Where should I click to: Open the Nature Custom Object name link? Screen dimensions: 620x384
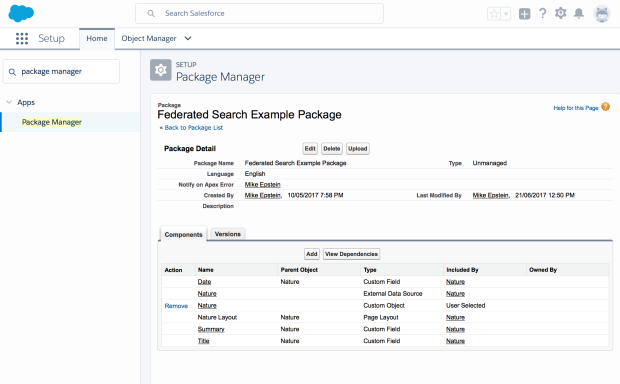[x=207, y=306]
